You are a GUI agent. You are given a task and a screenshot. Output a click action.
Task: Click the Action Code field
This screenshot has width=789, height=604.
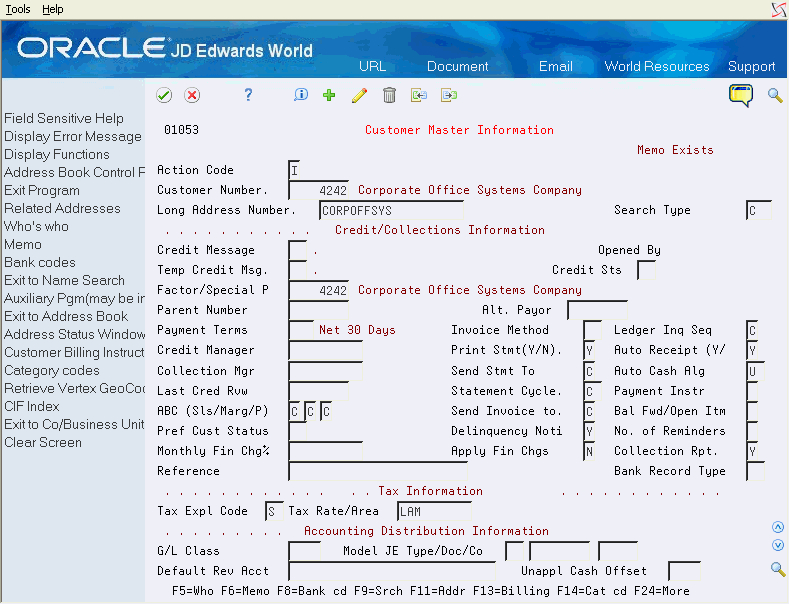click(295, 170)
